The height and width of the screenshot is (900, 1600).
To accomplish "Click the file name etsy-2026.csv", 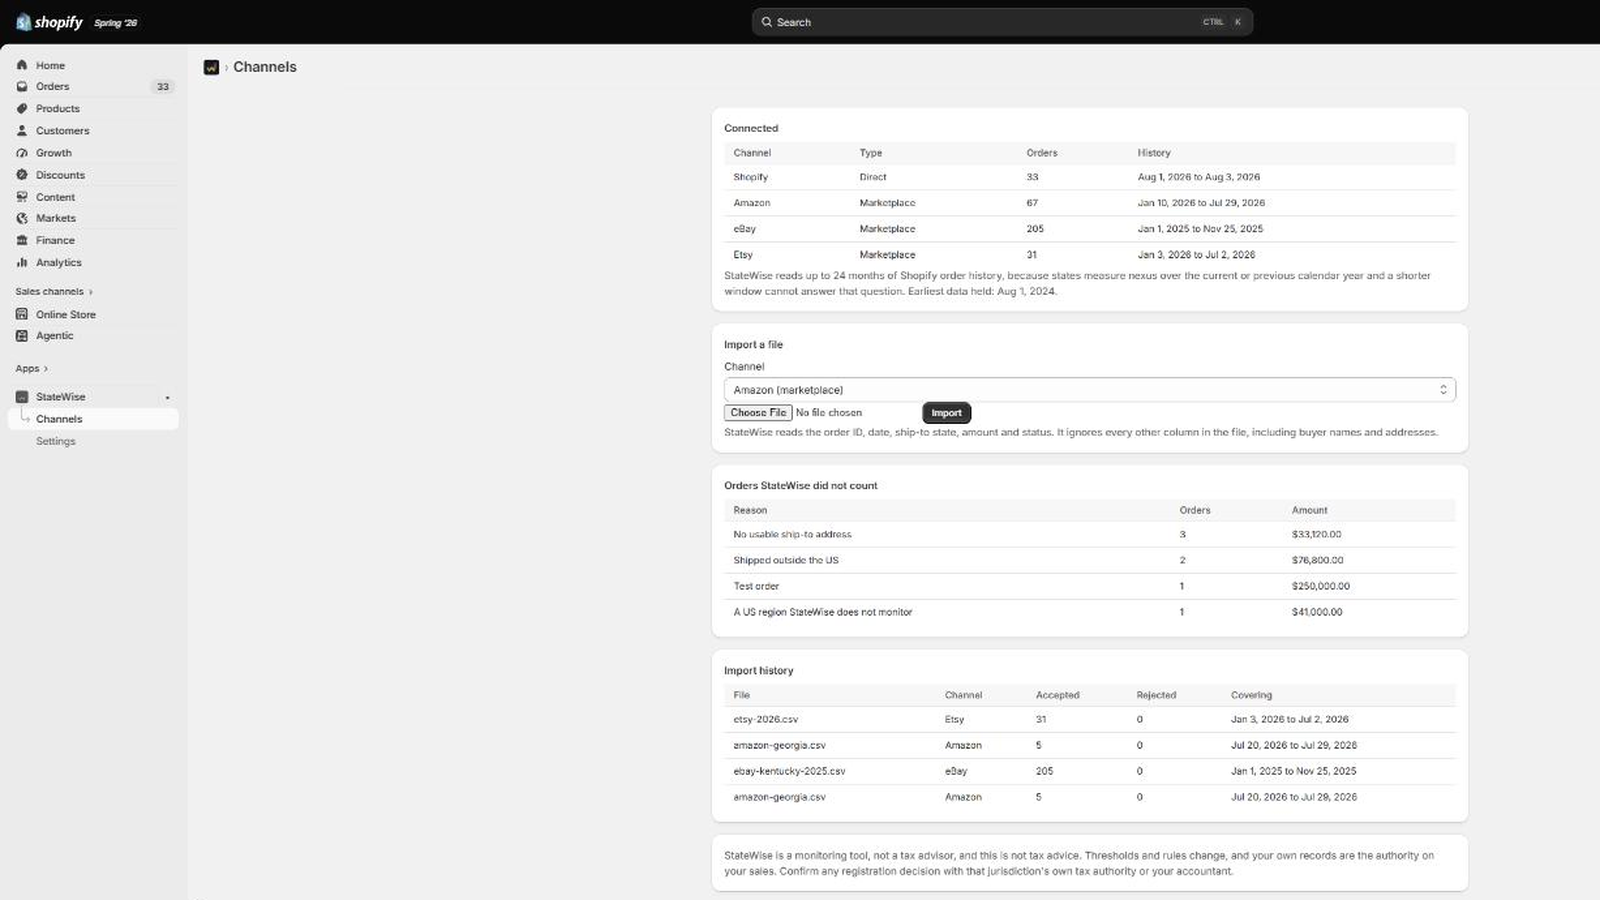I will point(766,720).
